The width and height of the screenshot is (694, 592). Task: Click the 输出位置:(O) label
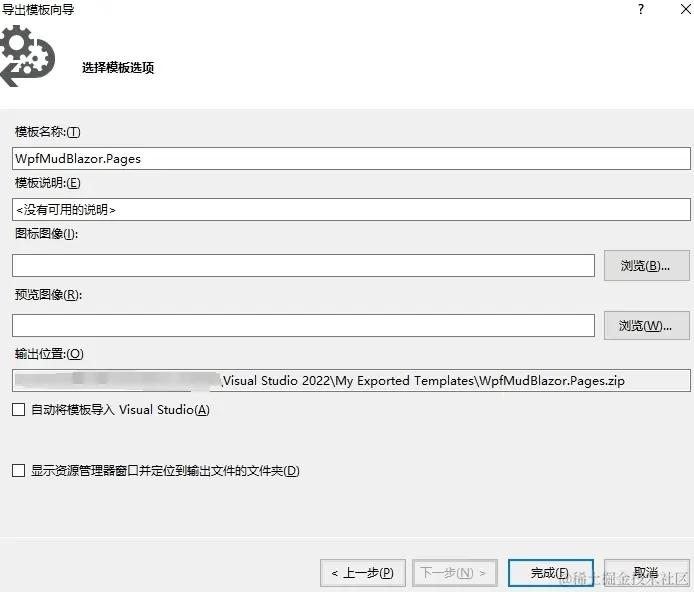click(49, 354)
